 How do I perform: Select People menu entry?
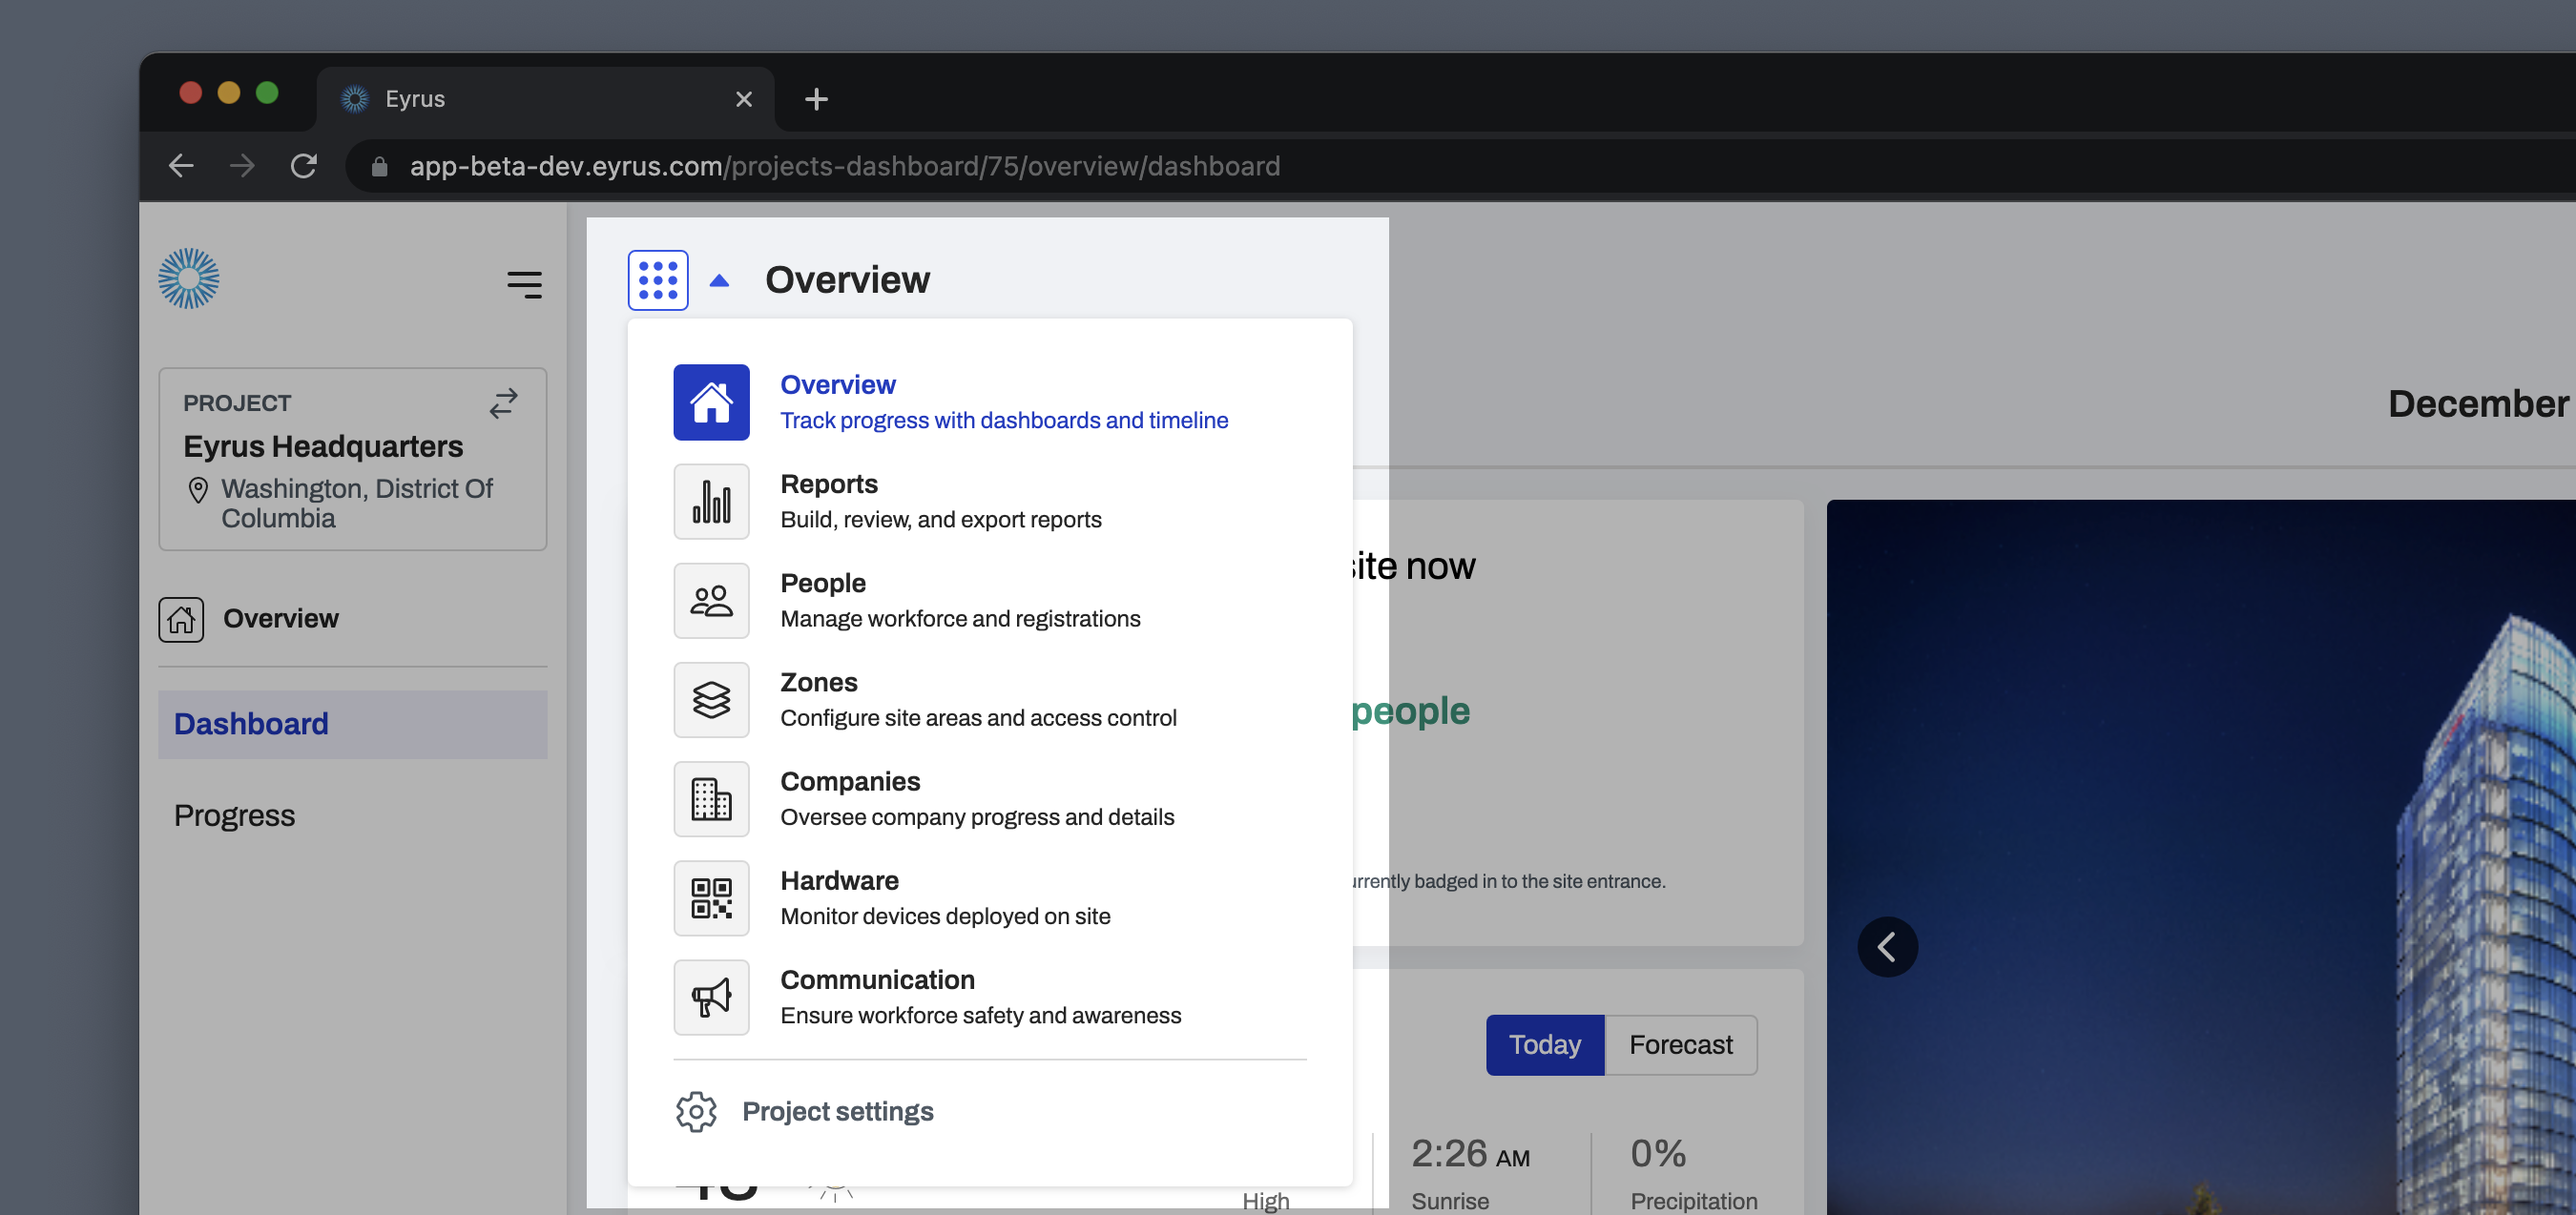(x=990, y=600)
